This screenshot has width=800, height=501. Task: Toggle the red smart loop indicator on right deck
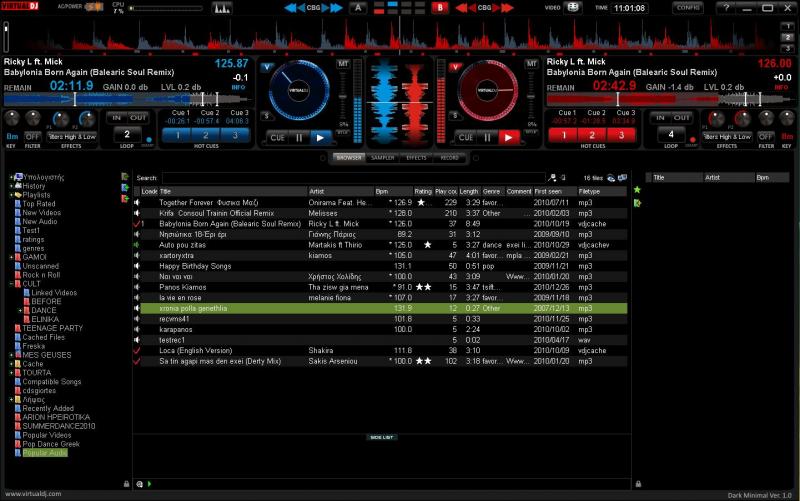coord(692,140)
